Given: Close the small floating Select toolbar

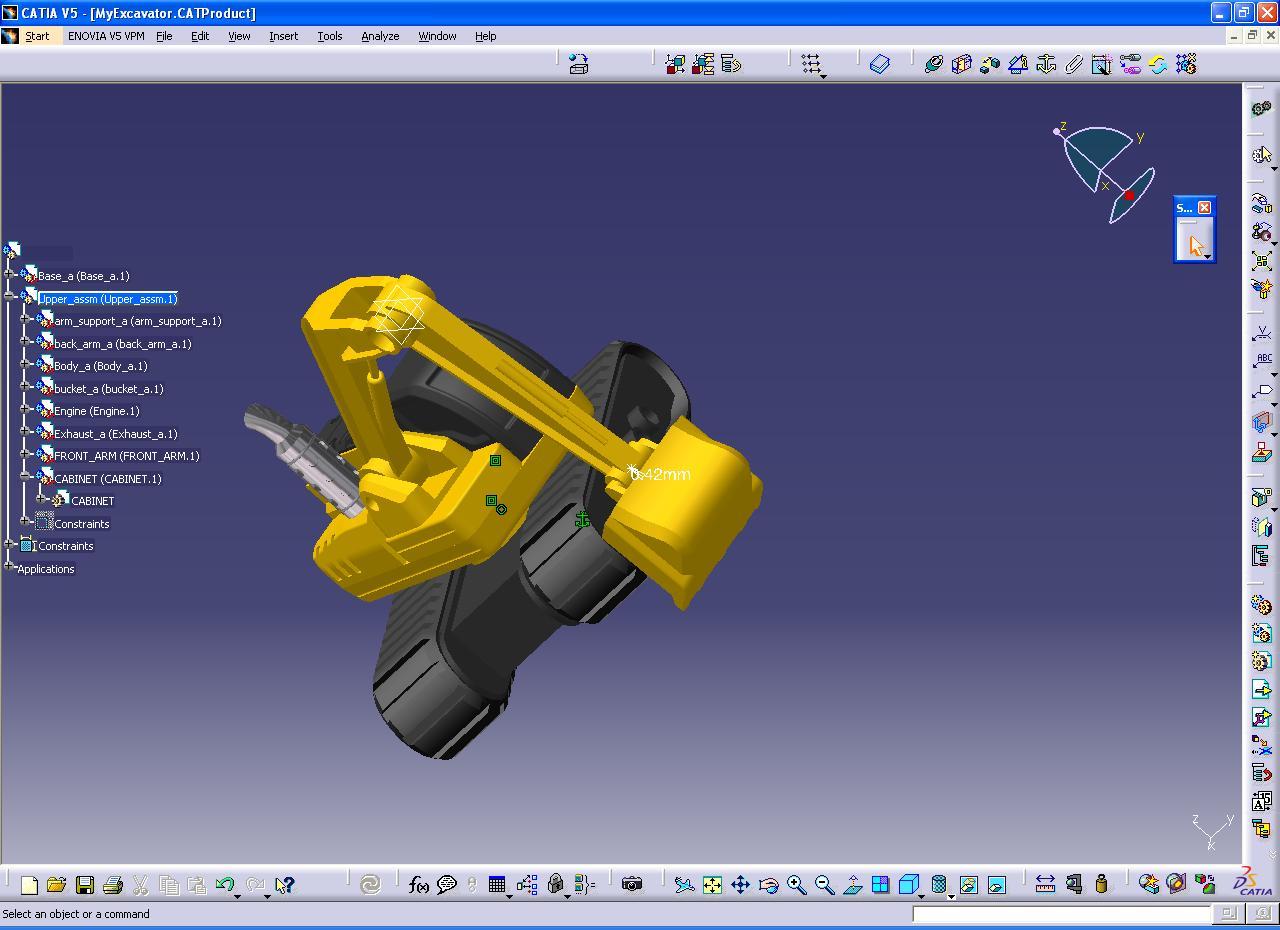Looking at the screenshot, I should (1205, 207).
